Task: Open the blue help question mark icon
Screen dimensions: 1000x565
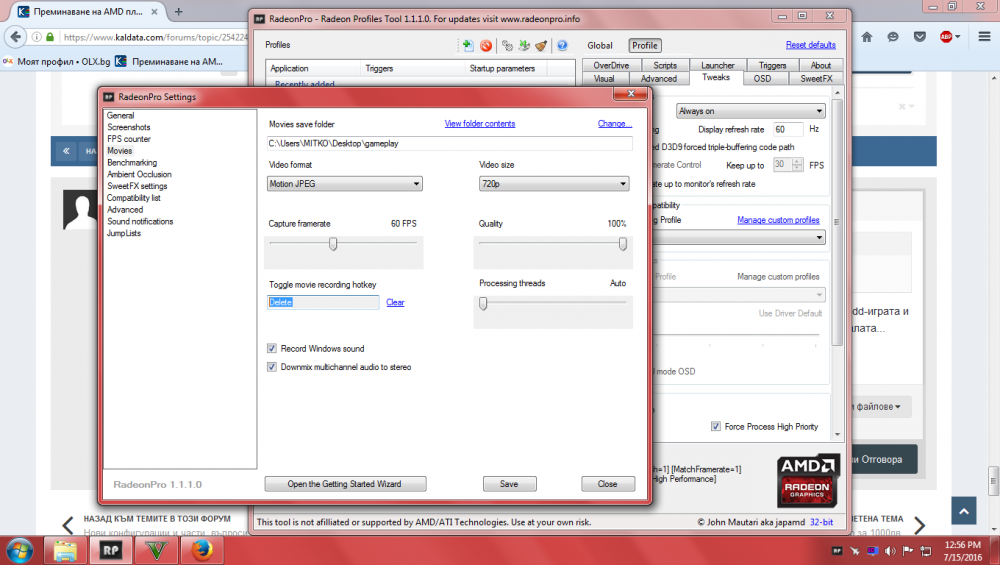Action: (562, 45)
